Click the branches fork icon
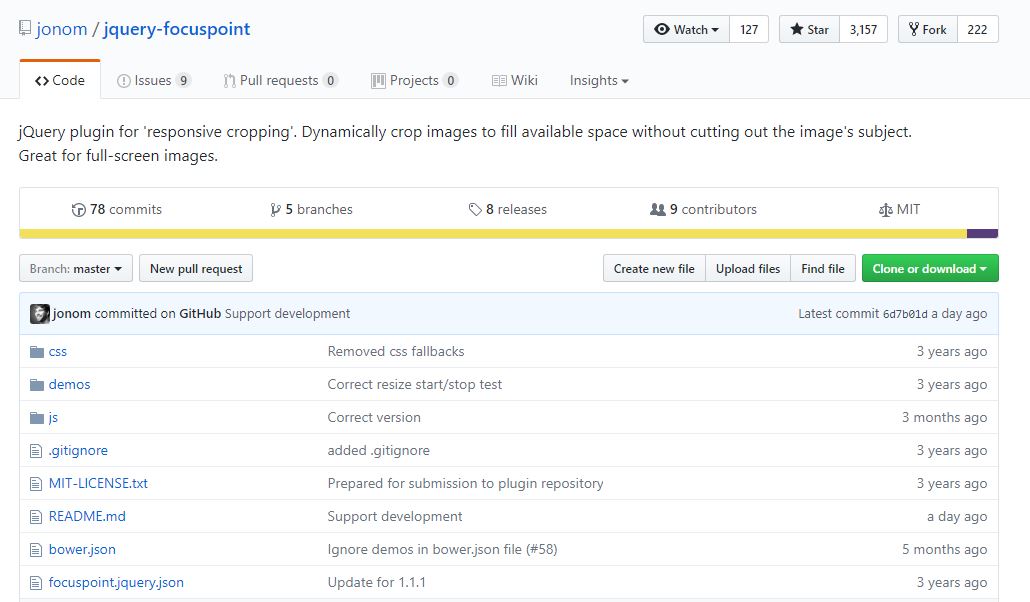 pos(275,210)
